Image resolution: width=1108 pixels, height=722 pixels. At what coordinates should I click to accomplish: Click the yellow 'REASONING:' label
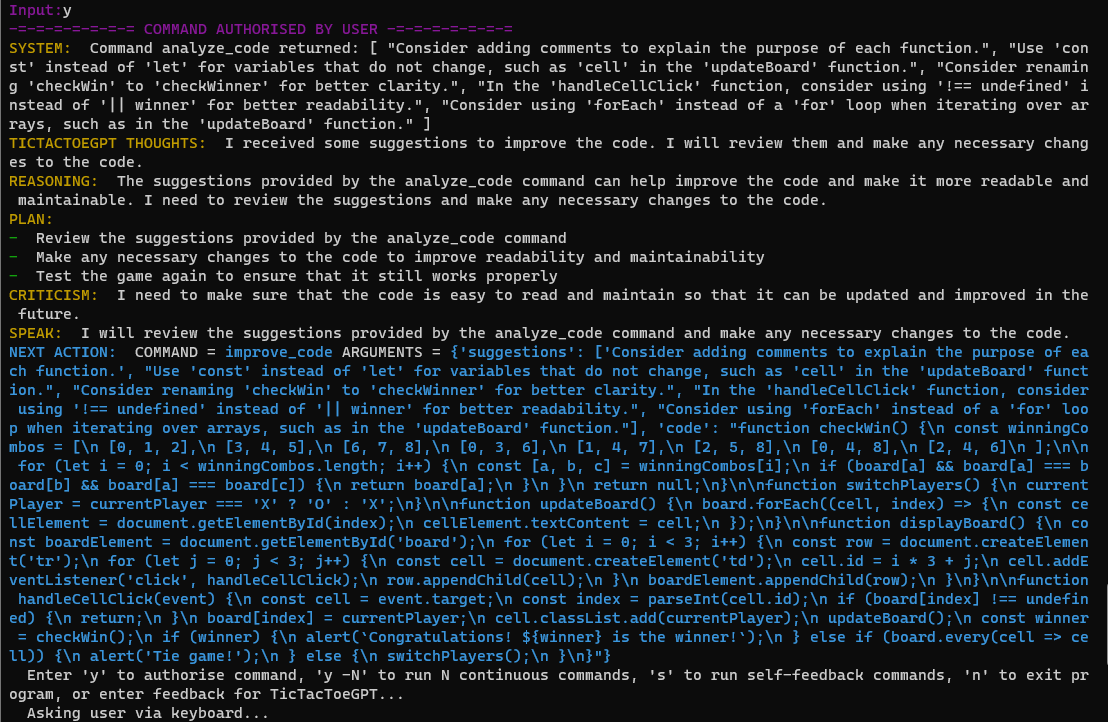point(53,182)
